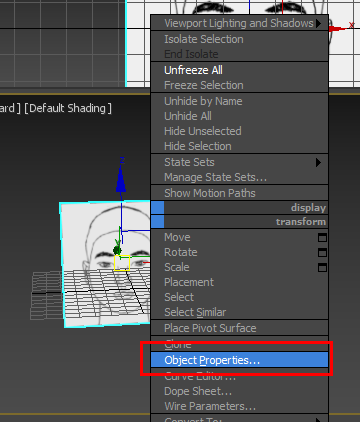360x422 pixels.
Task: Open Rotate settings box icon
Action: tap(322, 252)
